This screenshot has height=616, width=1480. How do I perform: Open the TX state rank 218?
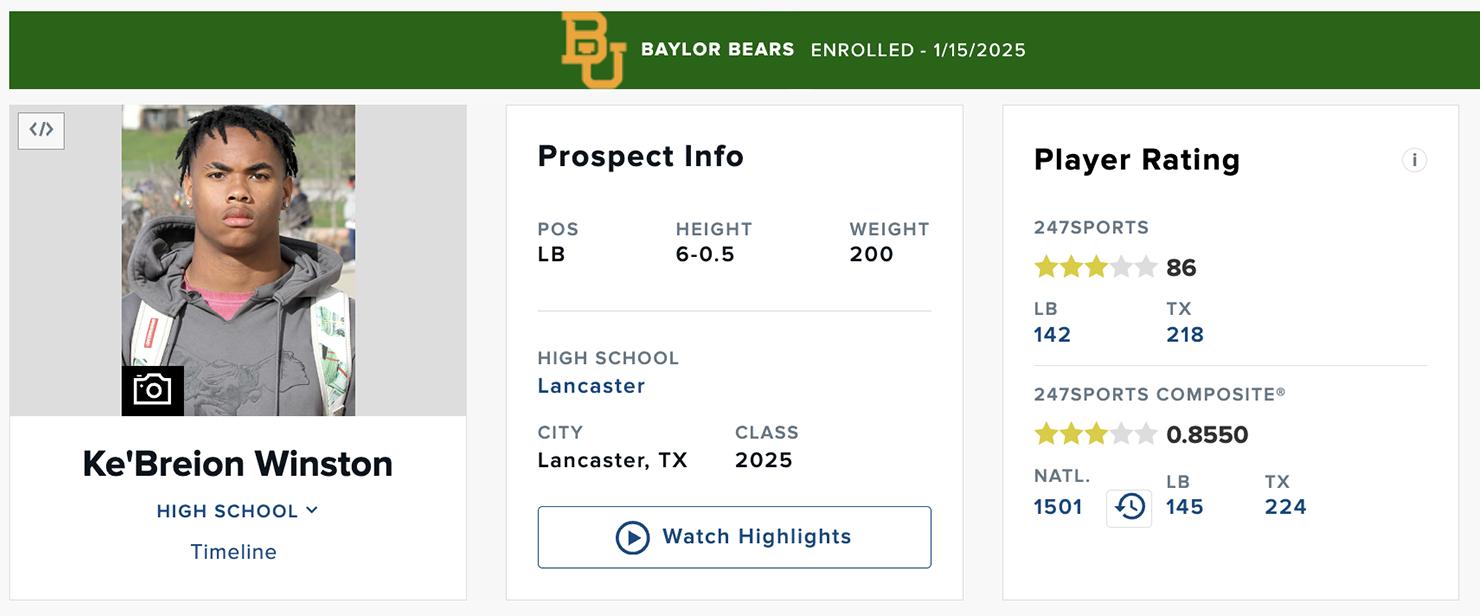(1185, 335)
